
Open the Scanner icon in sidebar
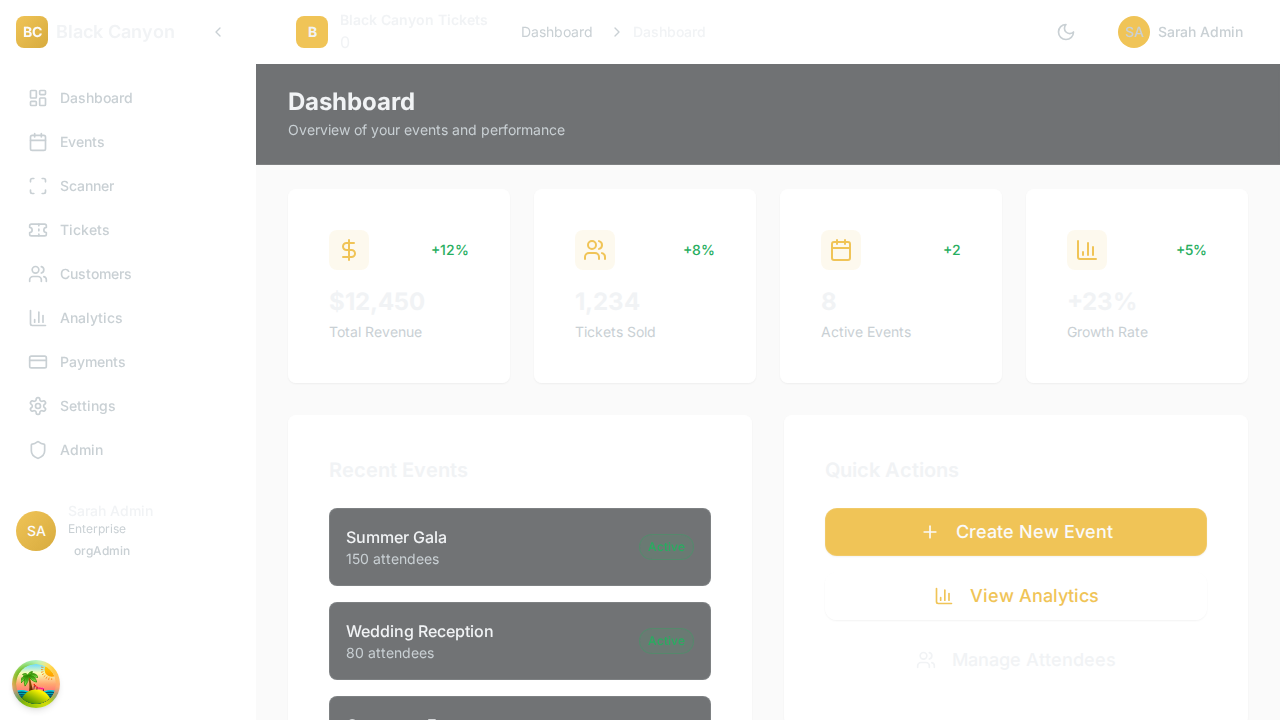click(38, 186)
